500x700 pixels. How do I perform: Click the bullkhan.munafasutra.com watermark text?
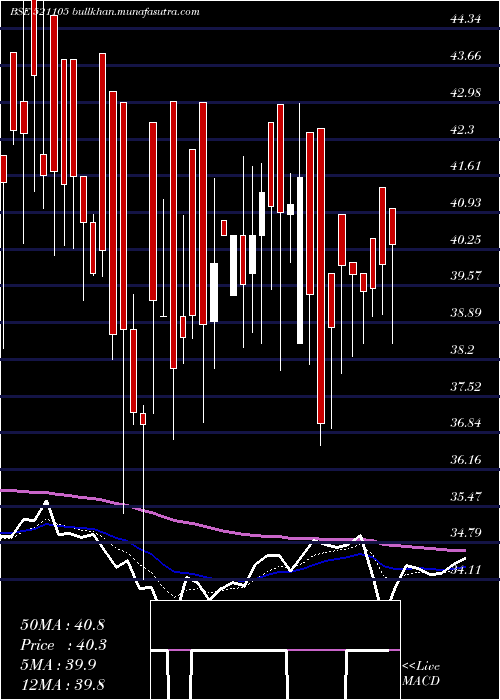point(136,12)
